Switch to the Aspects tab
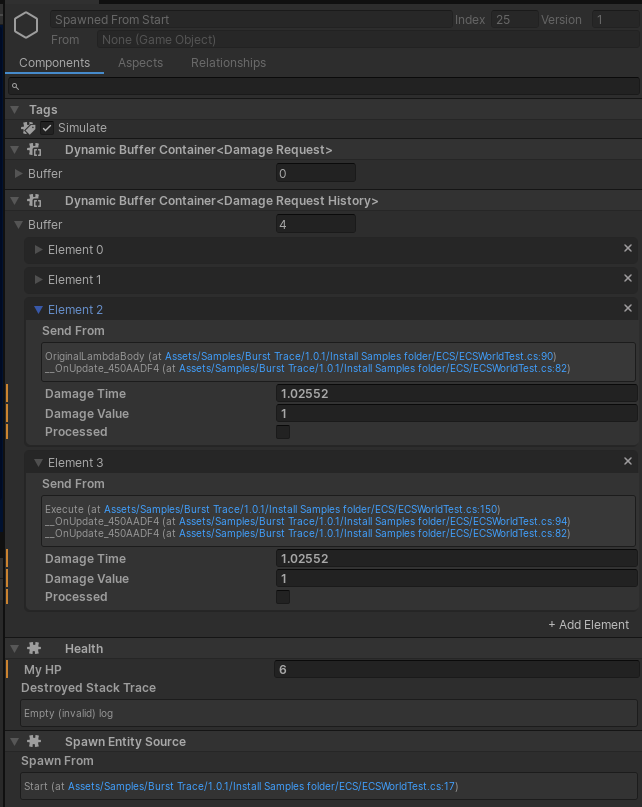This screenshot has height=807, width=642. [x=140, y=62]
